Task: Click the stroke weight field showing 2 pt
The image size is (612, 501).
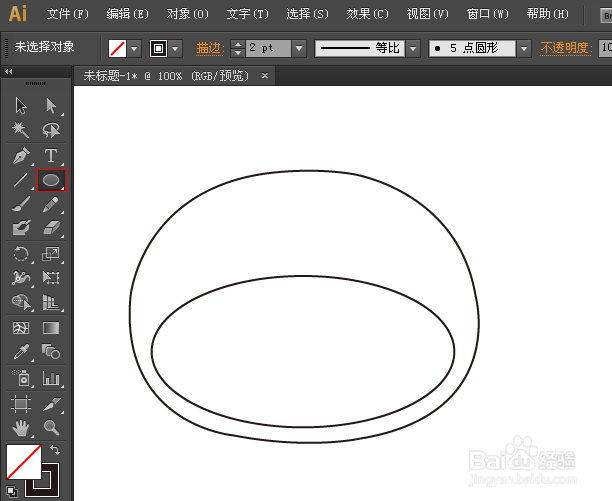Action: (268, 48)
